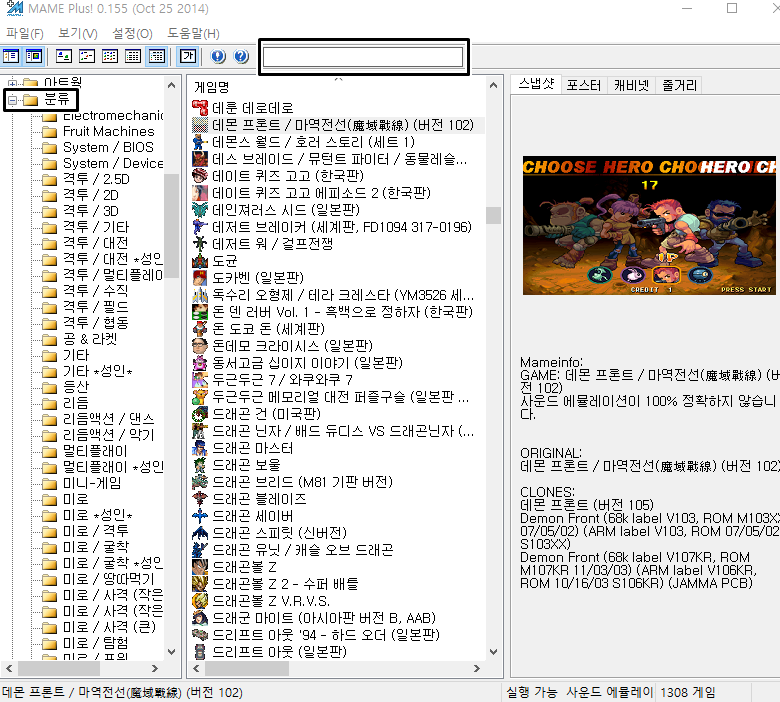This screenshot has width=780, height=702.
Task: Click the 게임명 column header
Action: click(x=212, y=88)
